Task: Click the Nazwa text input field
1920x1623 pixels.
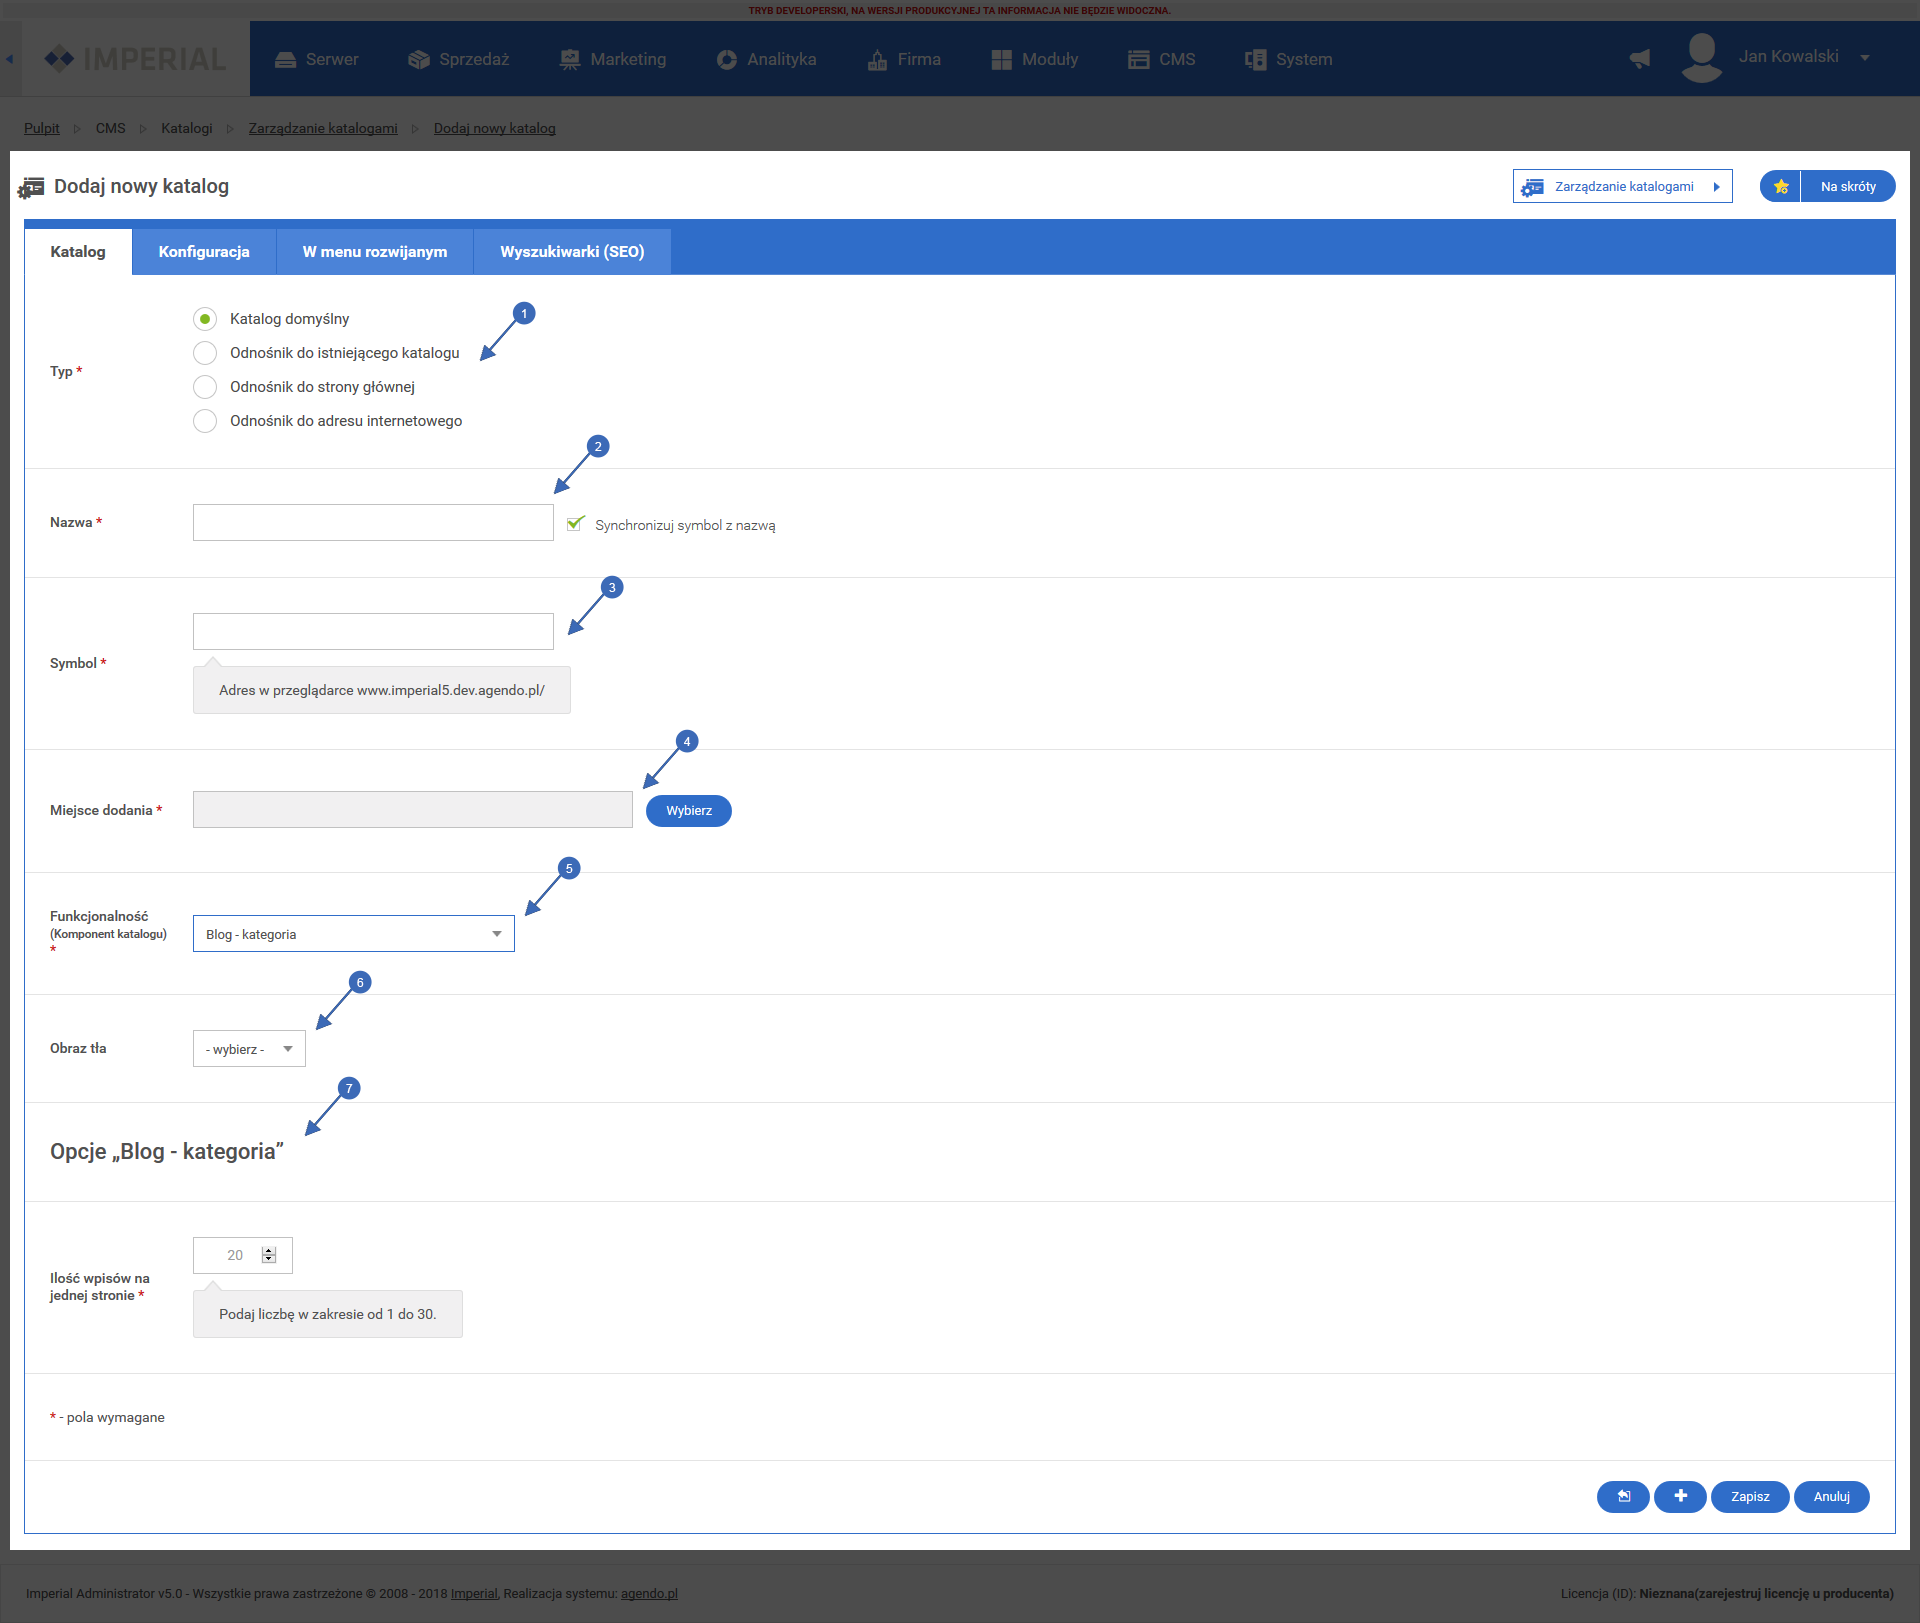Action: click(373, 523)
